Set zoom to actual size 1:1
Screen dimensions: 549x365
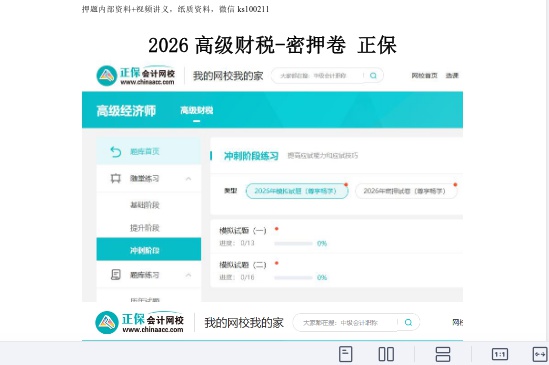tap(500, 354)
